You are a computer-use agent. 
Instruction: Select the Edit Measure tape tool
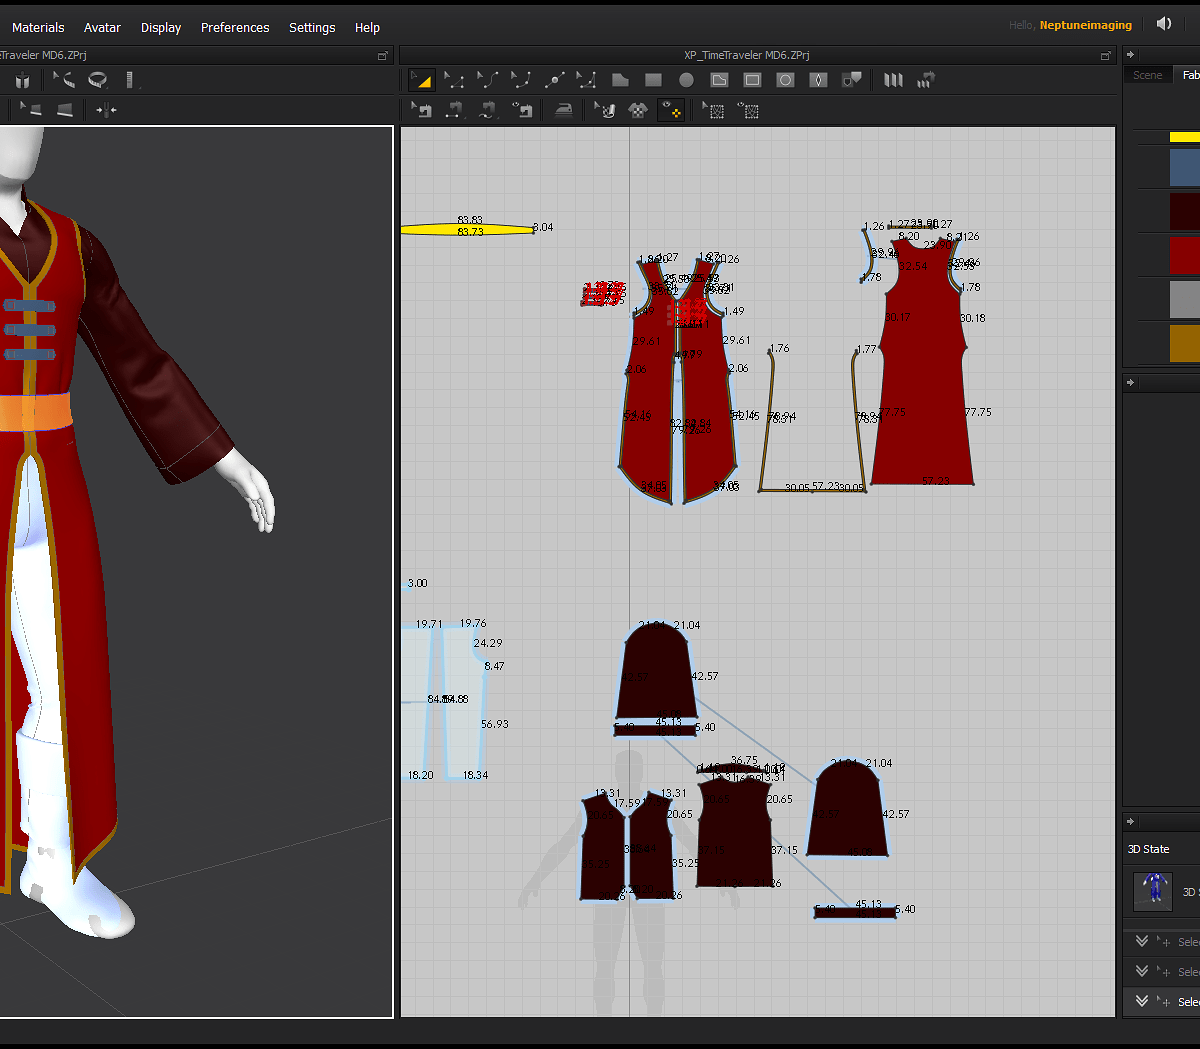point(64,80)
